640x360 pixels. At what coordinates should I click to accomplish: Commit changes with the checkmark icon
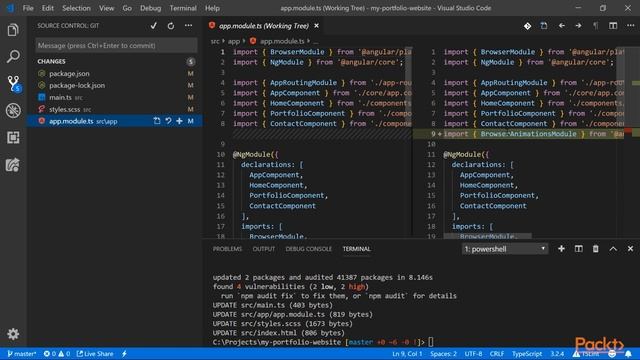[x=153, y=26]
